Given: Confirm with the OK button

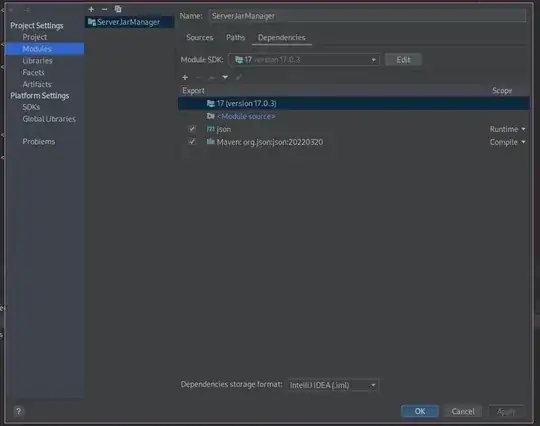Looking at the screenshot, I should (x=420, y=411).
